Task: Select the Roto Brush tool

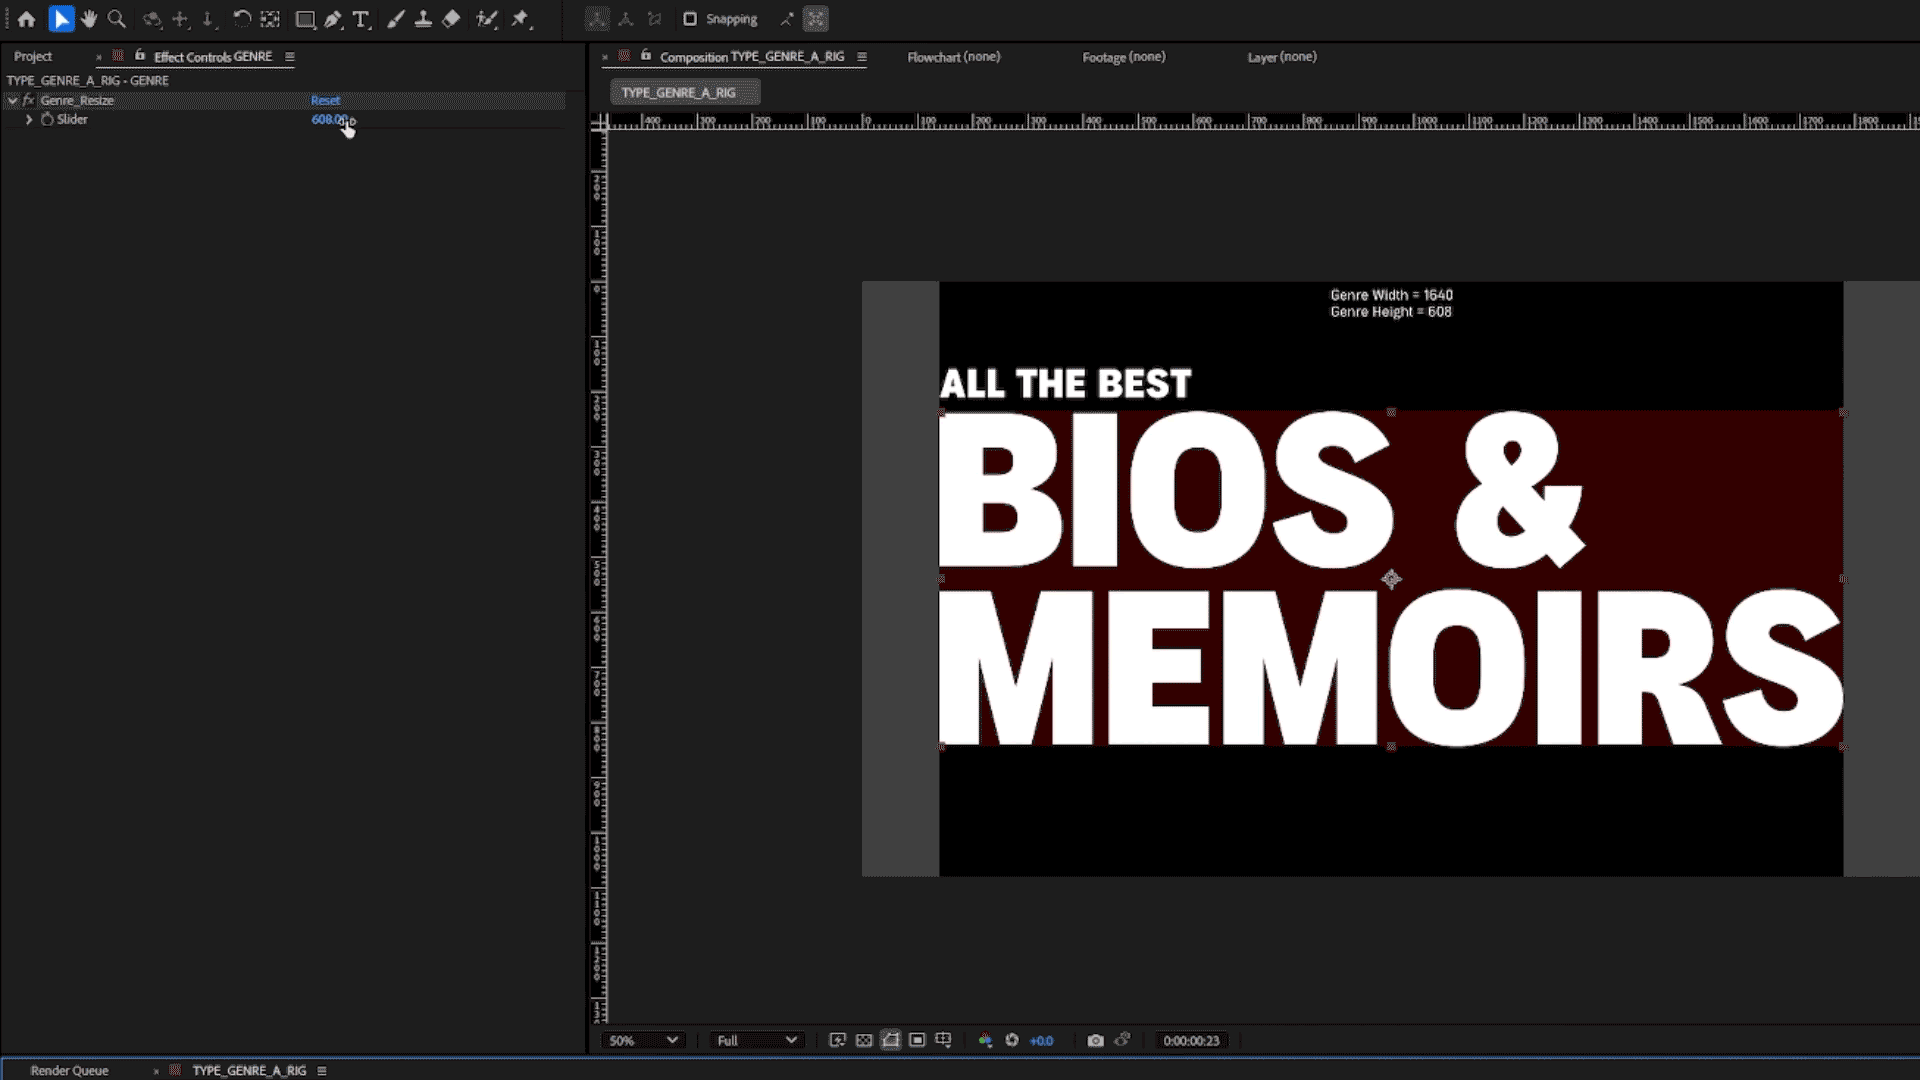Action: (487, 19)
